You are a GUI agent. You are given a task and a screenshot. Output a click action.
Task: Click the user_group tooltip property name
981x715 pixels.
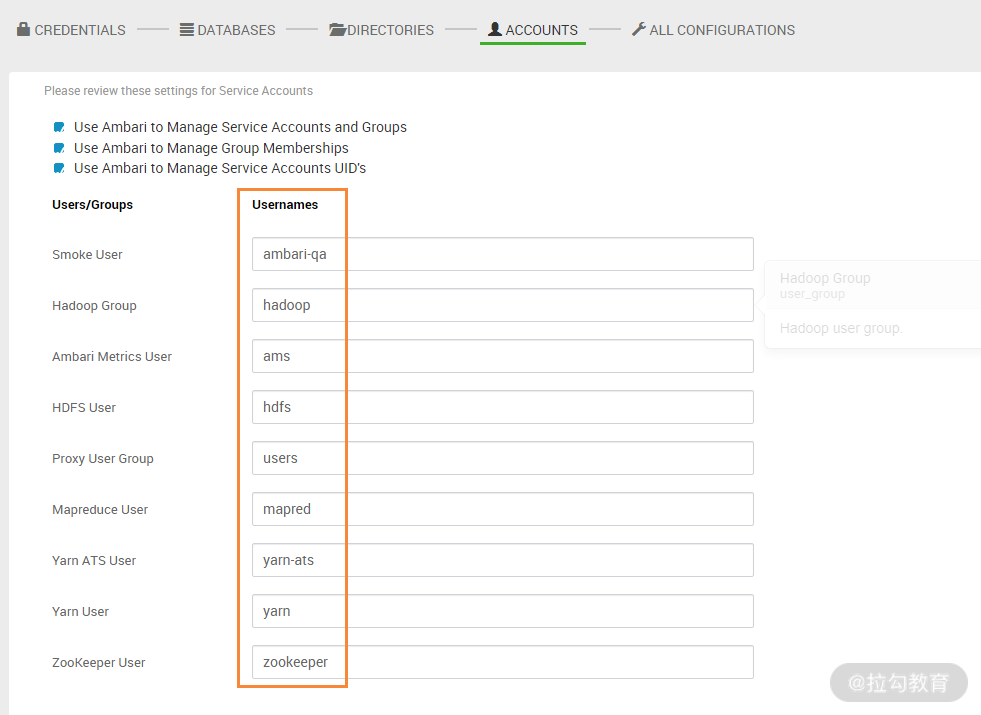click(812, 294)
